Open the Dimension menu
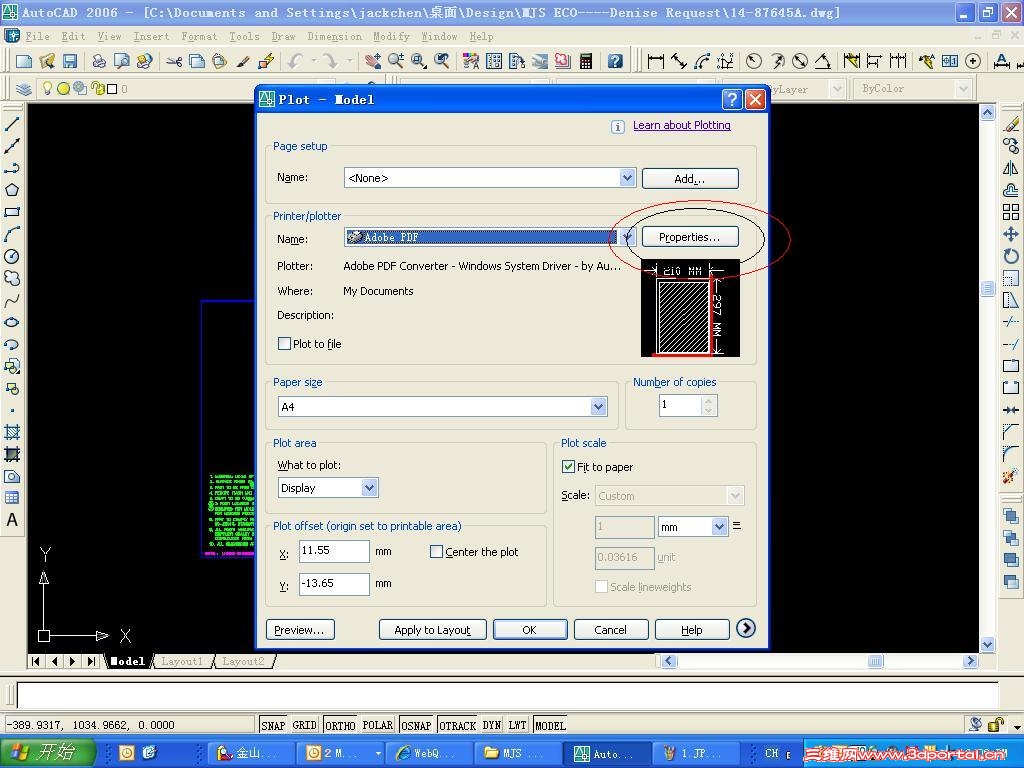 (x=334, y=36)
